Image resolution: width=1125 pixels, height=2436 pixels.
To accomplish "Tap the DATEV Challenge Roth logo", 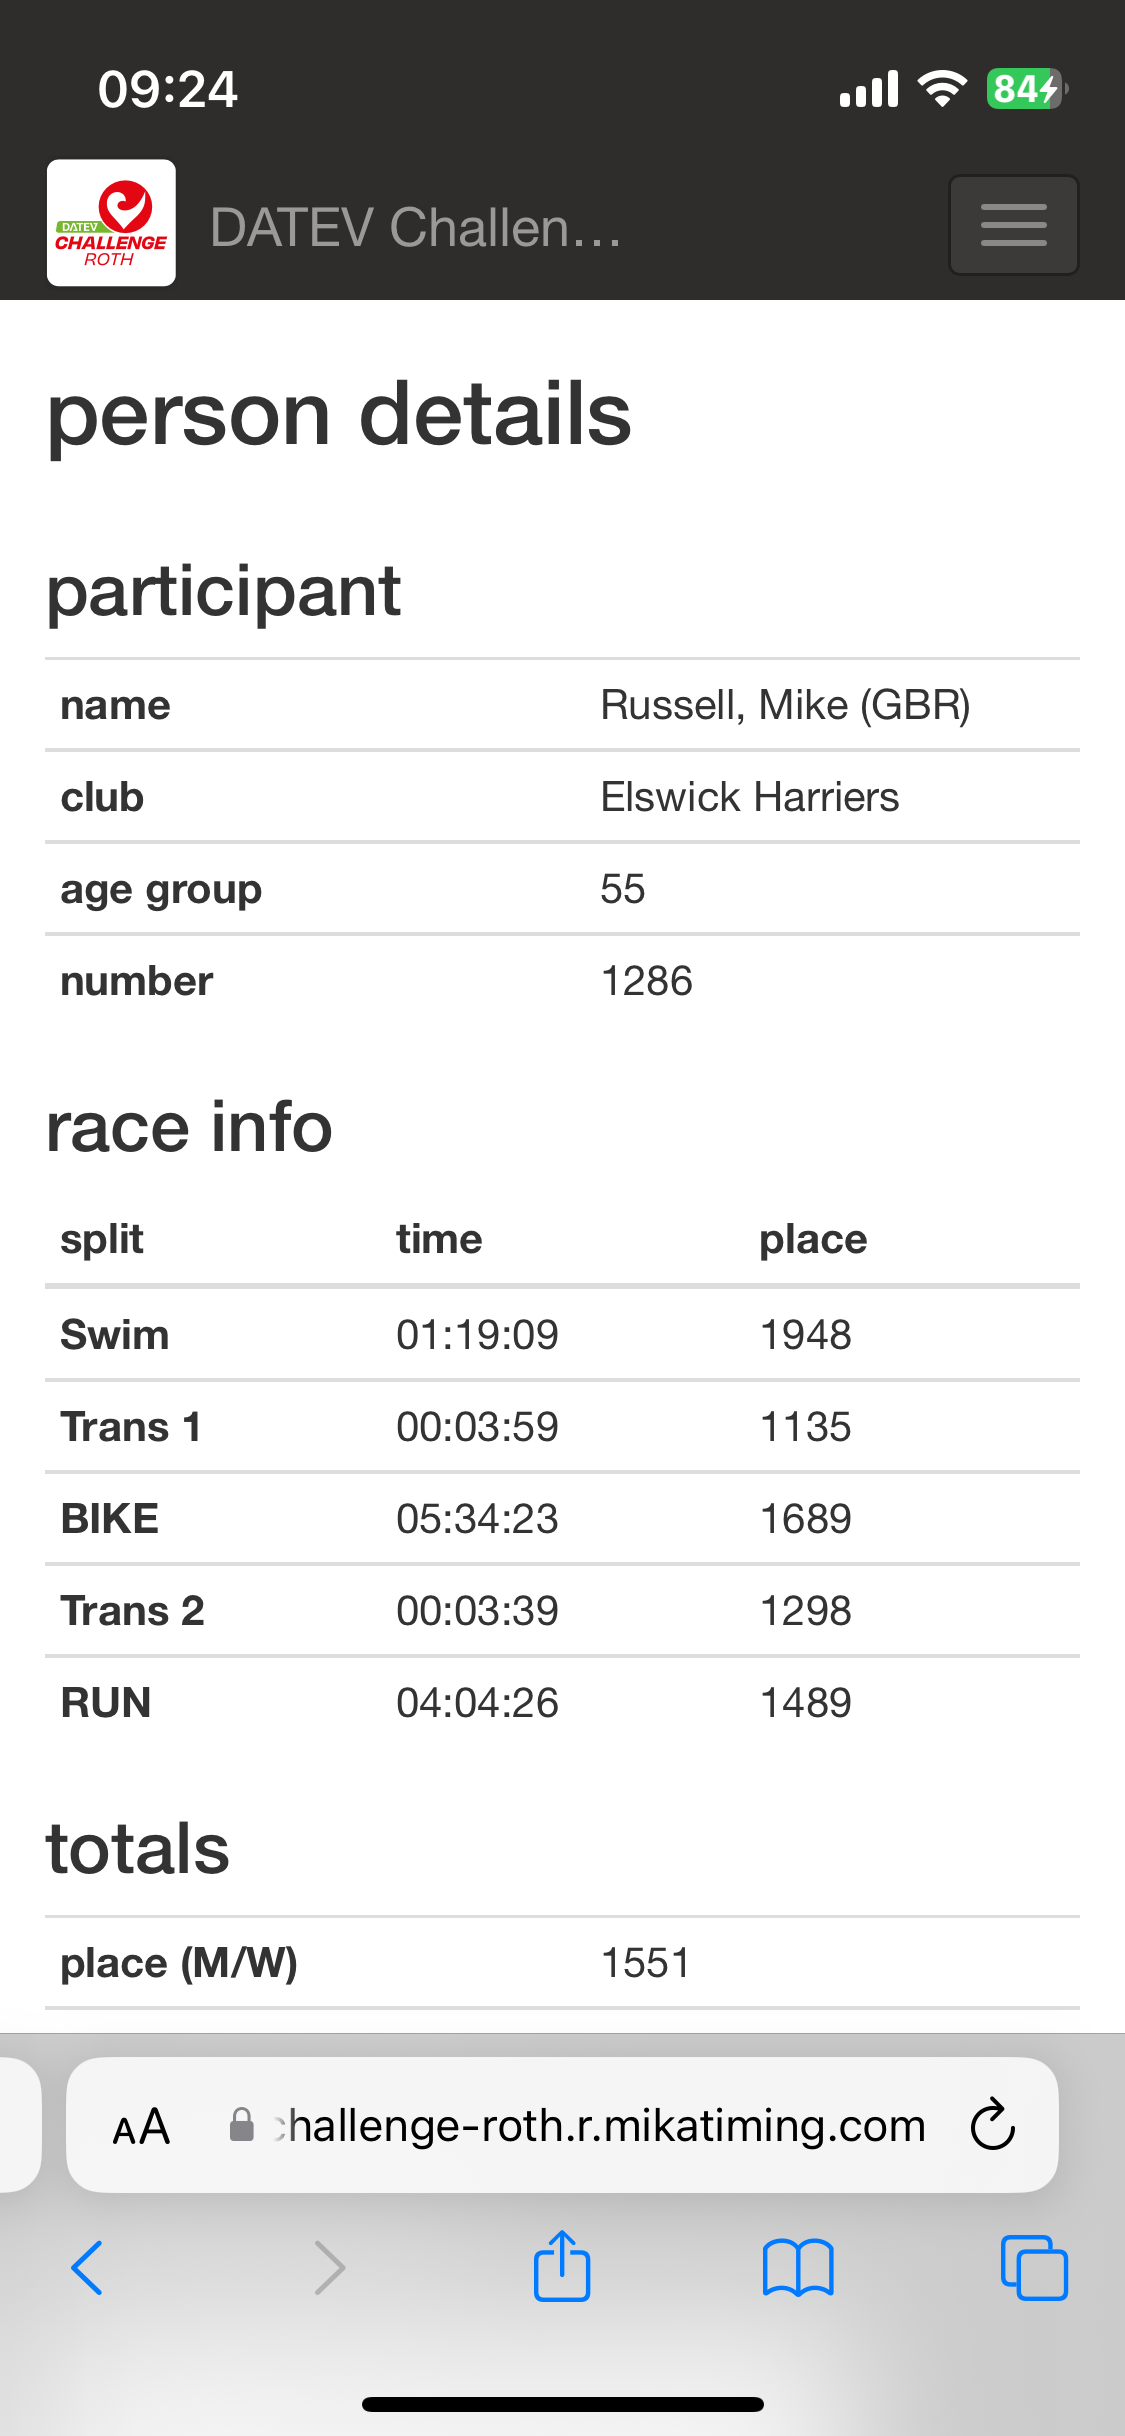I will 111,223.
